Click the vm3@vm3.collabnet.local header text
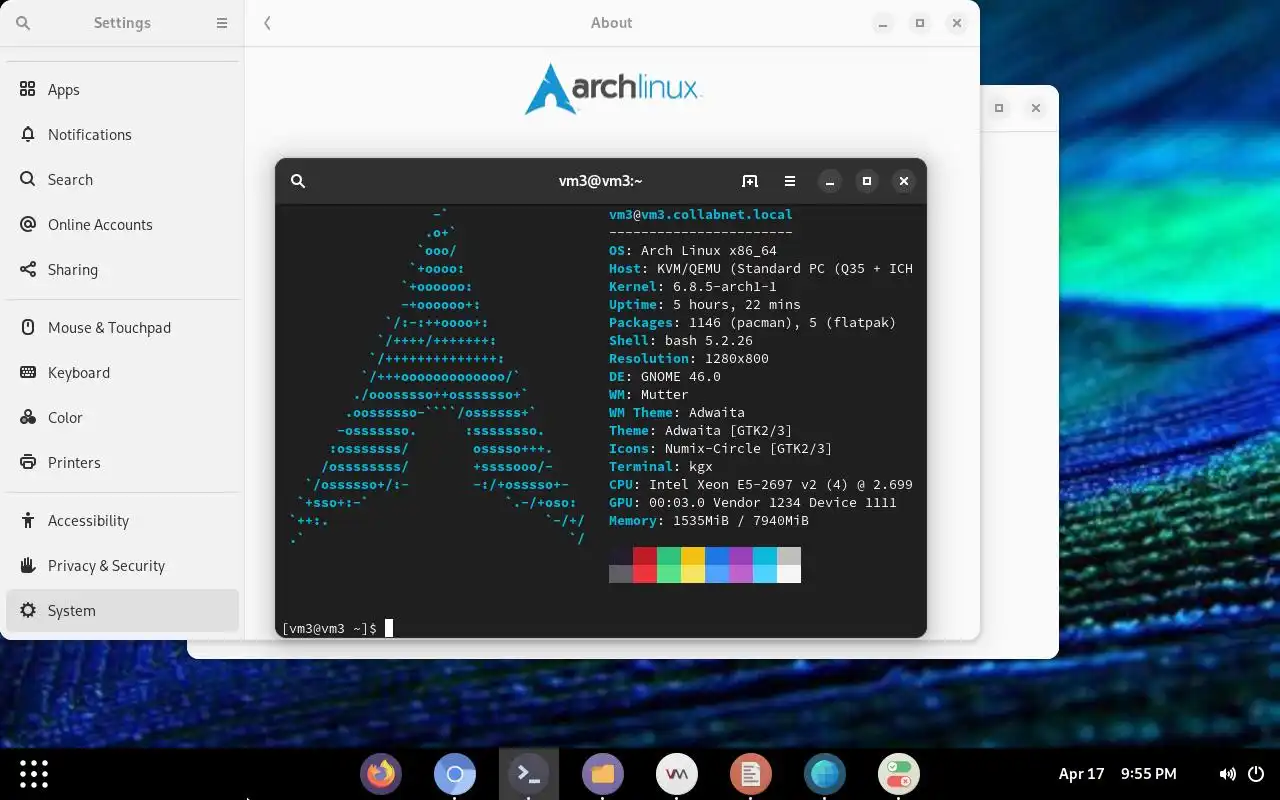This screenshot has width=1280, height=800. click(700, 214)
